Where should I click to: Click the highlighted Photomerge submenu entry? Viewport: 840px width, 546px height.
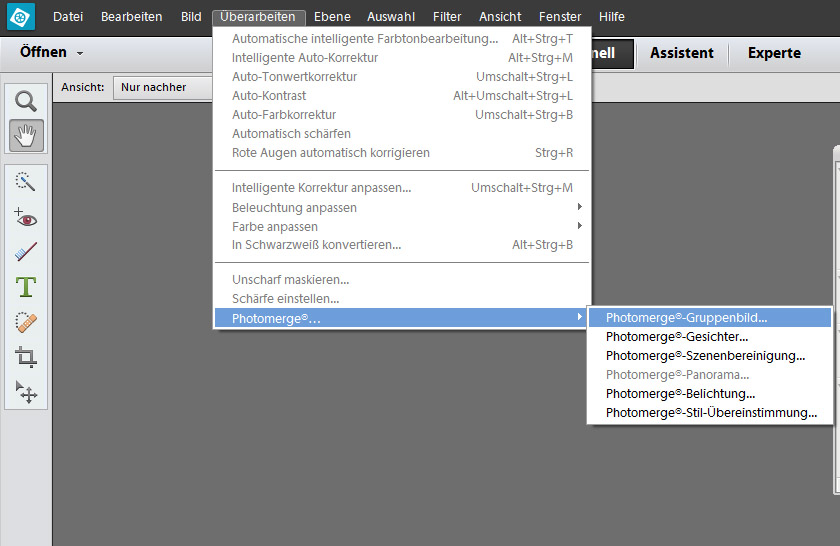click(402, 318)
